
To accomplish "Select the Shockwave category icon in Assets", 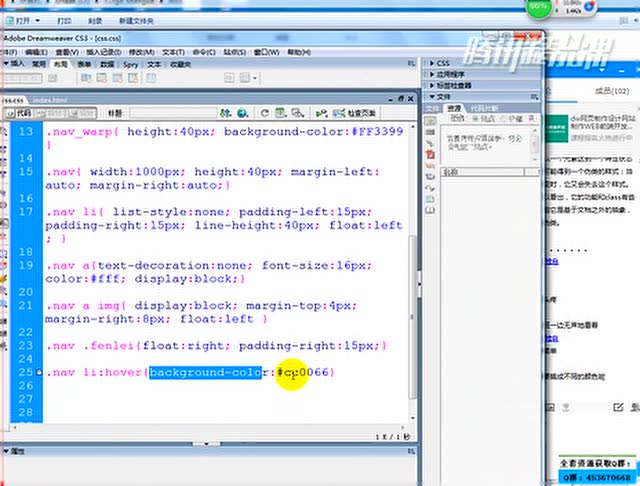I will pos(431,165).
